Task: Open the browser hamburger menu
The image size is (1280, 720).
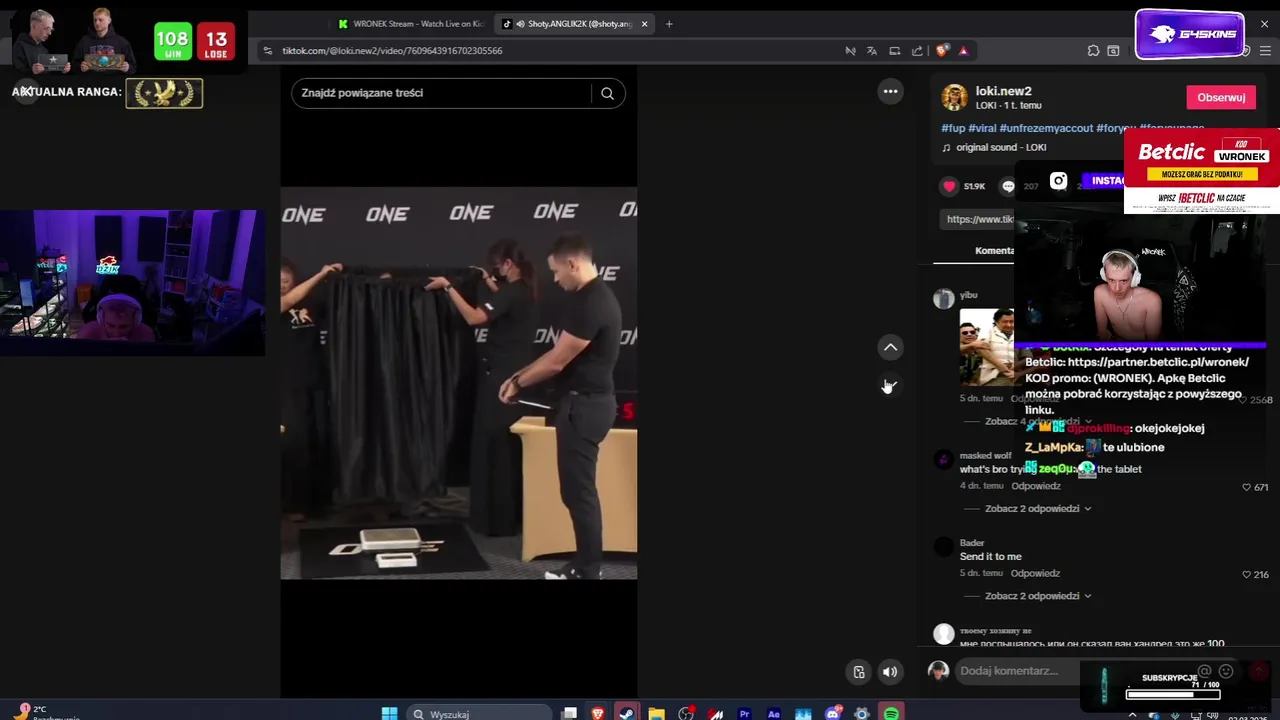Action: coord(1265,51)
